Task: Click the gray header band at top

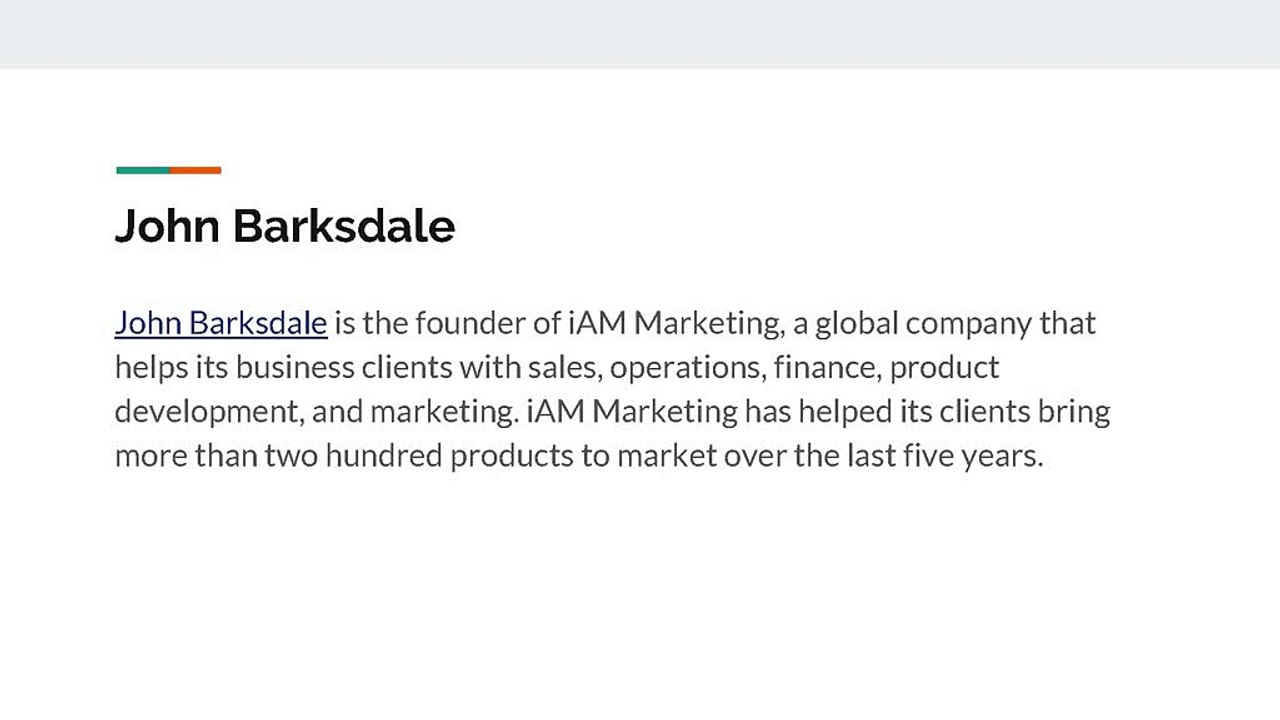Action: coord(640,34)
